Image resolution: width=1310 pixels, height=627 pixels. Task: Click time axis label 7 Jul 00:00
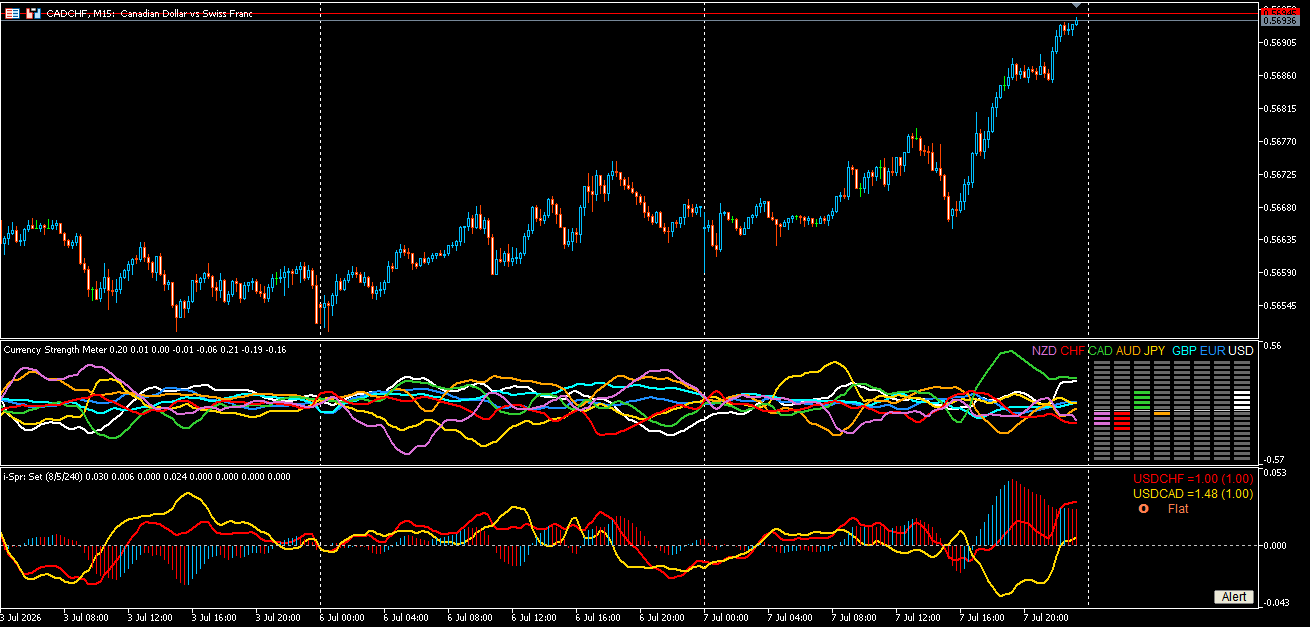[x=726, y=618]
